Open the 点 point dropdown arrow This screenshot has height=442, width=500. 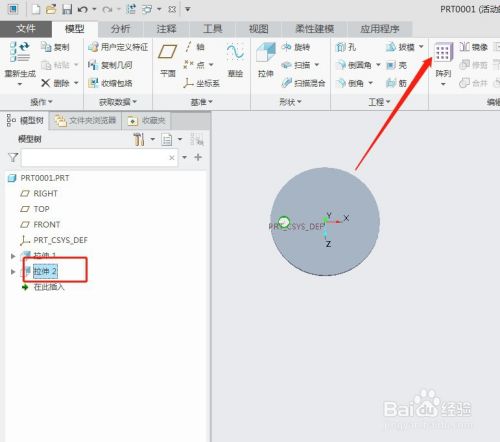211,65
